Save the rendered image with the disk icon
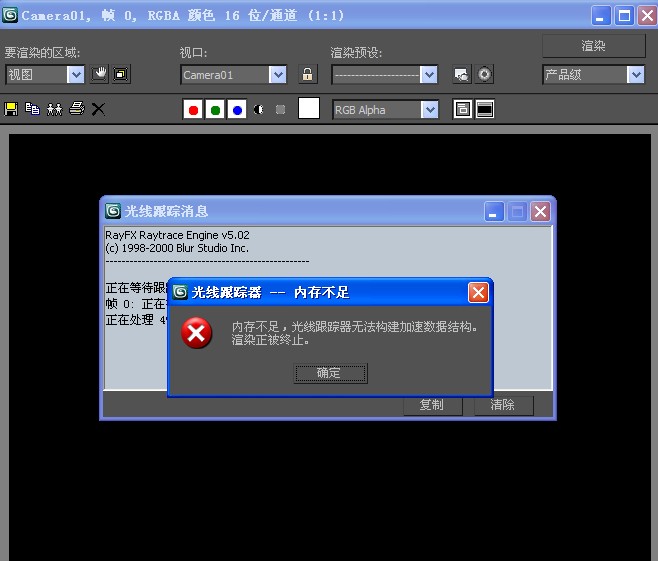 point(11,109)
